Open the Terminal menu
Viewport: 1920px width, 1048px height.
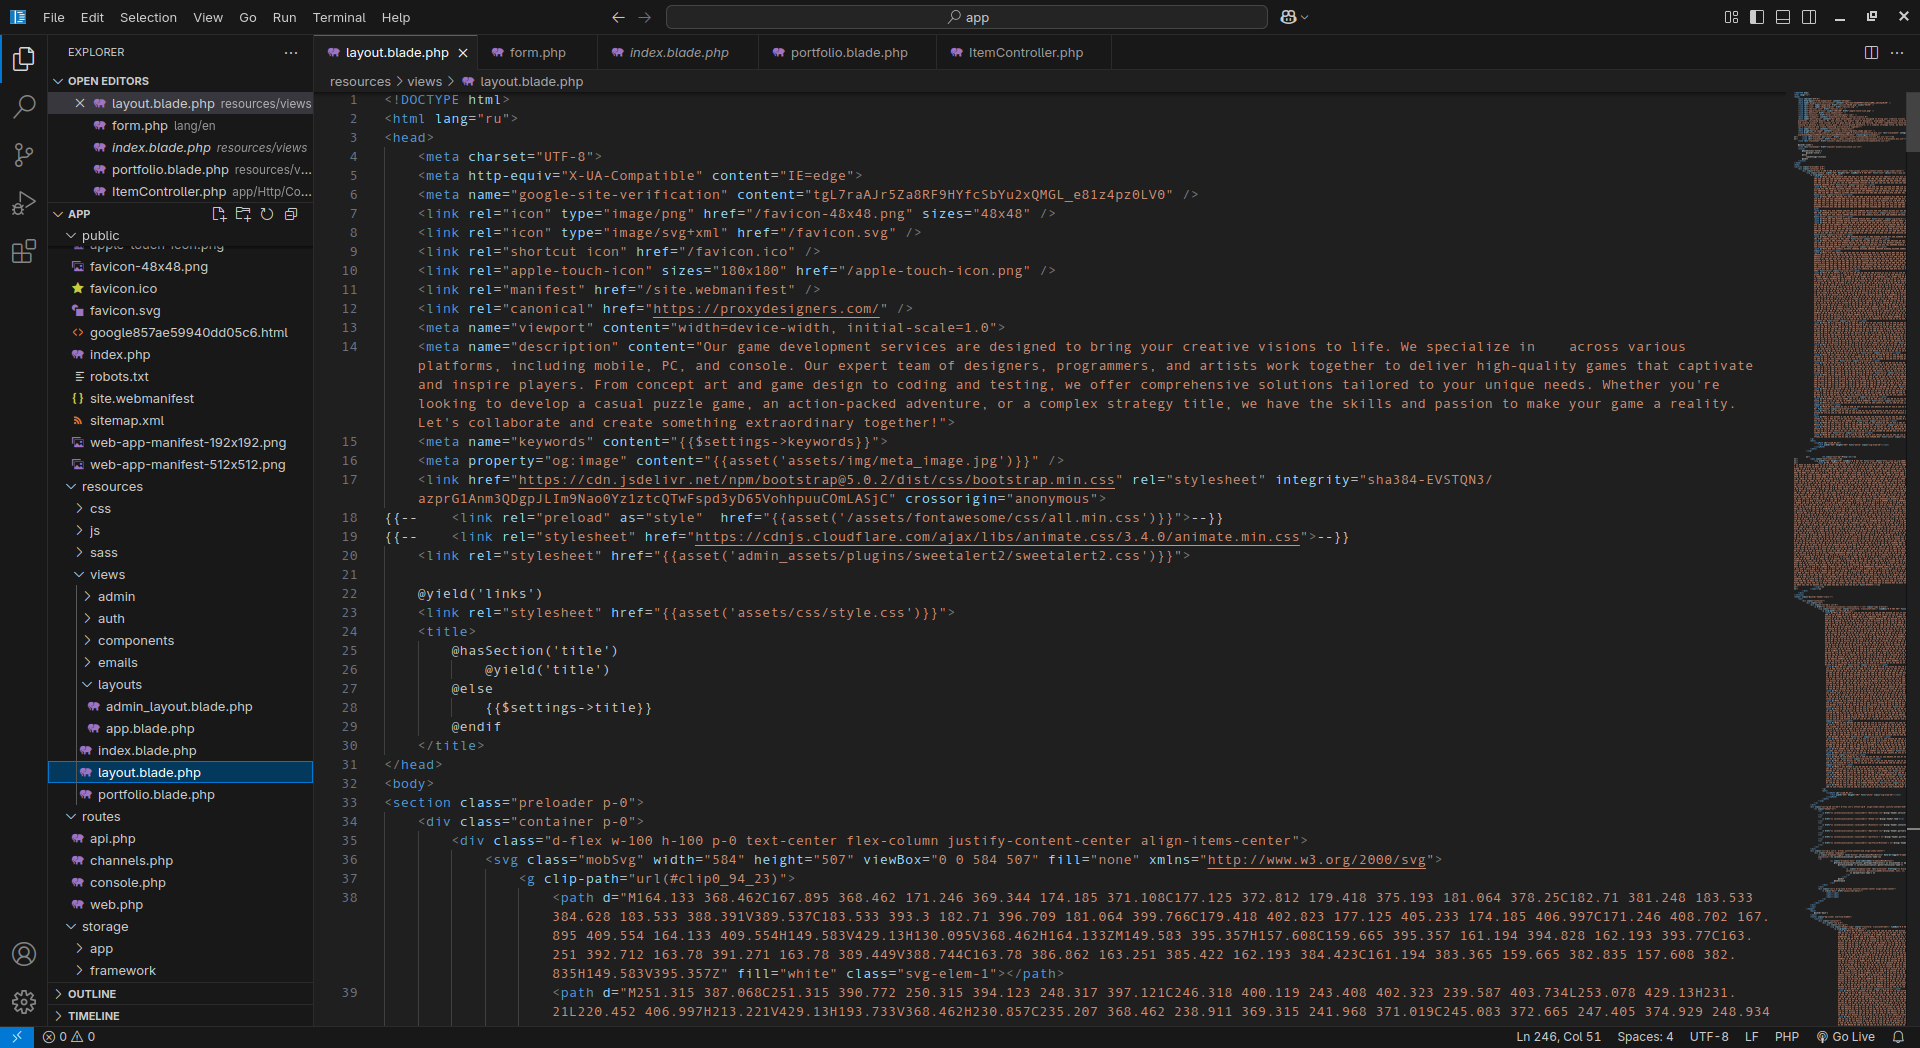pyautogui.click(x=339, y=17)
